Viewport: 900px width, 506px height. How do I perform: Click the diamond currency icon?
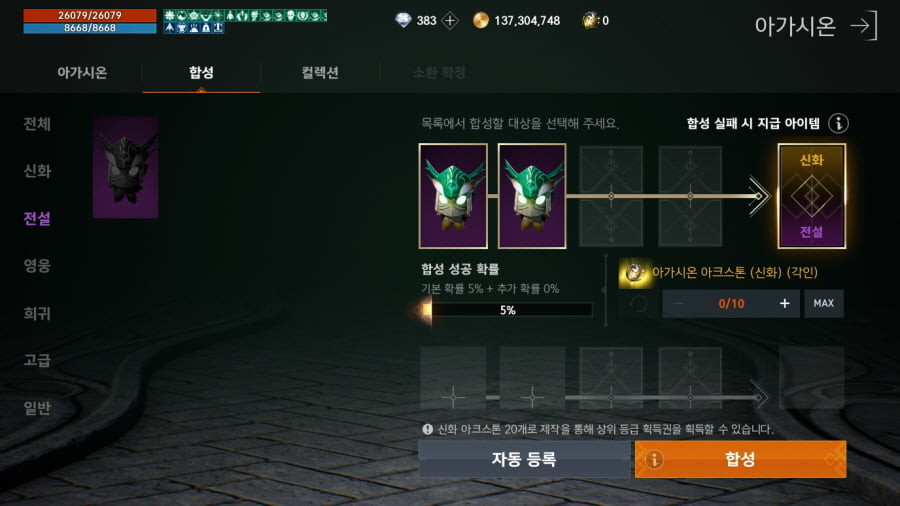(404, 21)
